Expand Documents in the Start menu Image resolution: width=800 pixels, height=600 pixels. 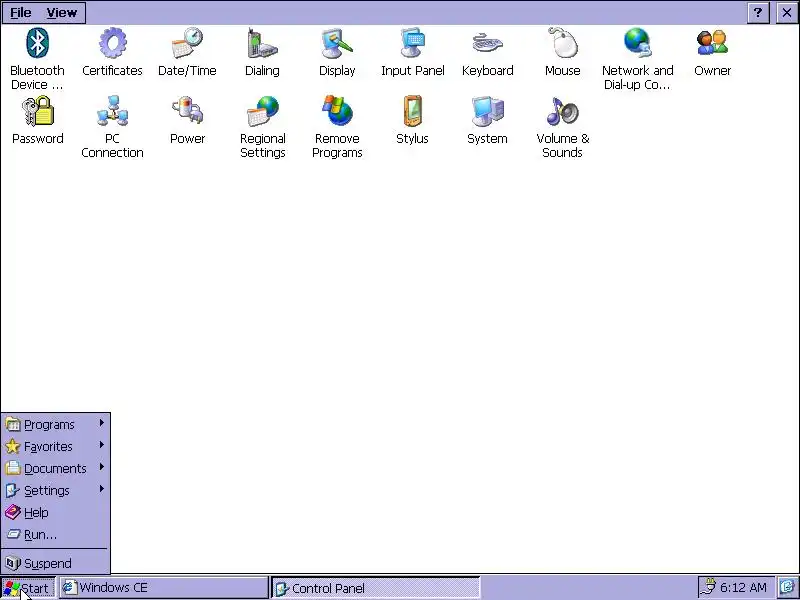coord(55,468)
